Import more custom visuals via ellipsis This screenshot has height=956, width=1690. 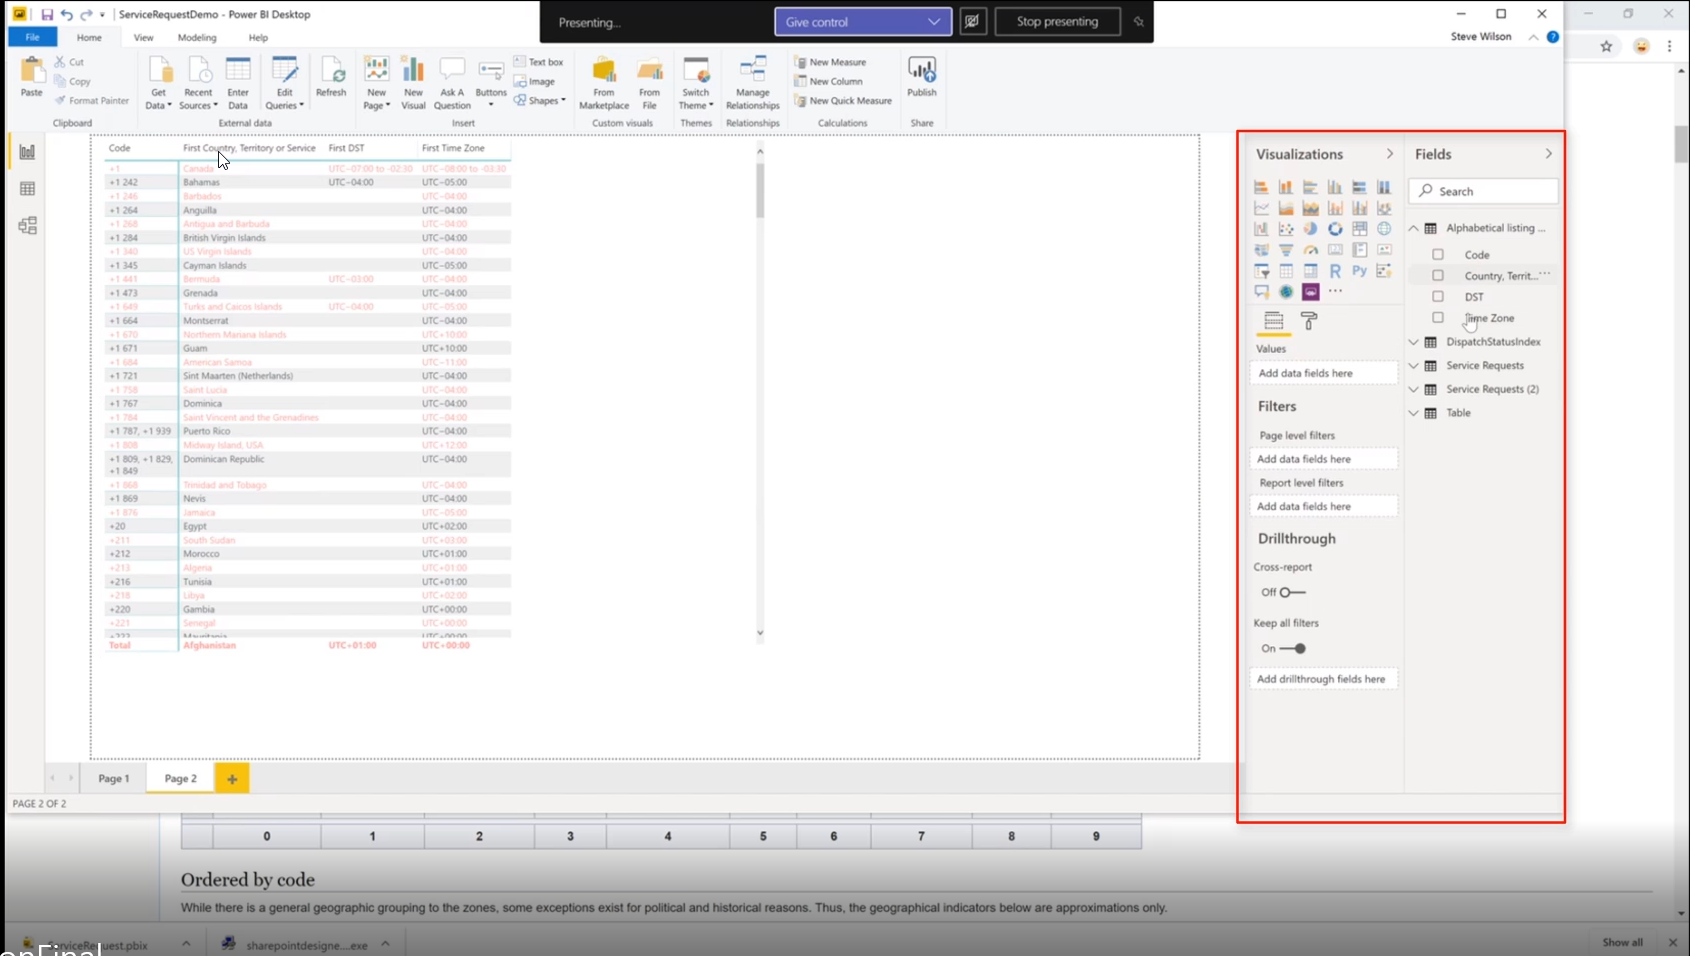point(1335,291)
